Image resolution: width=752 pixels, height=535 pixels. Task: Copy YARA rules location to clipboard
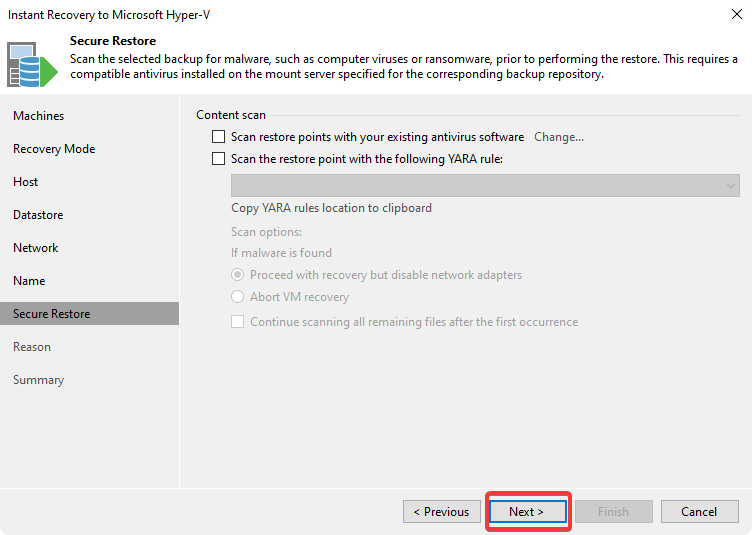coord(331,208)
